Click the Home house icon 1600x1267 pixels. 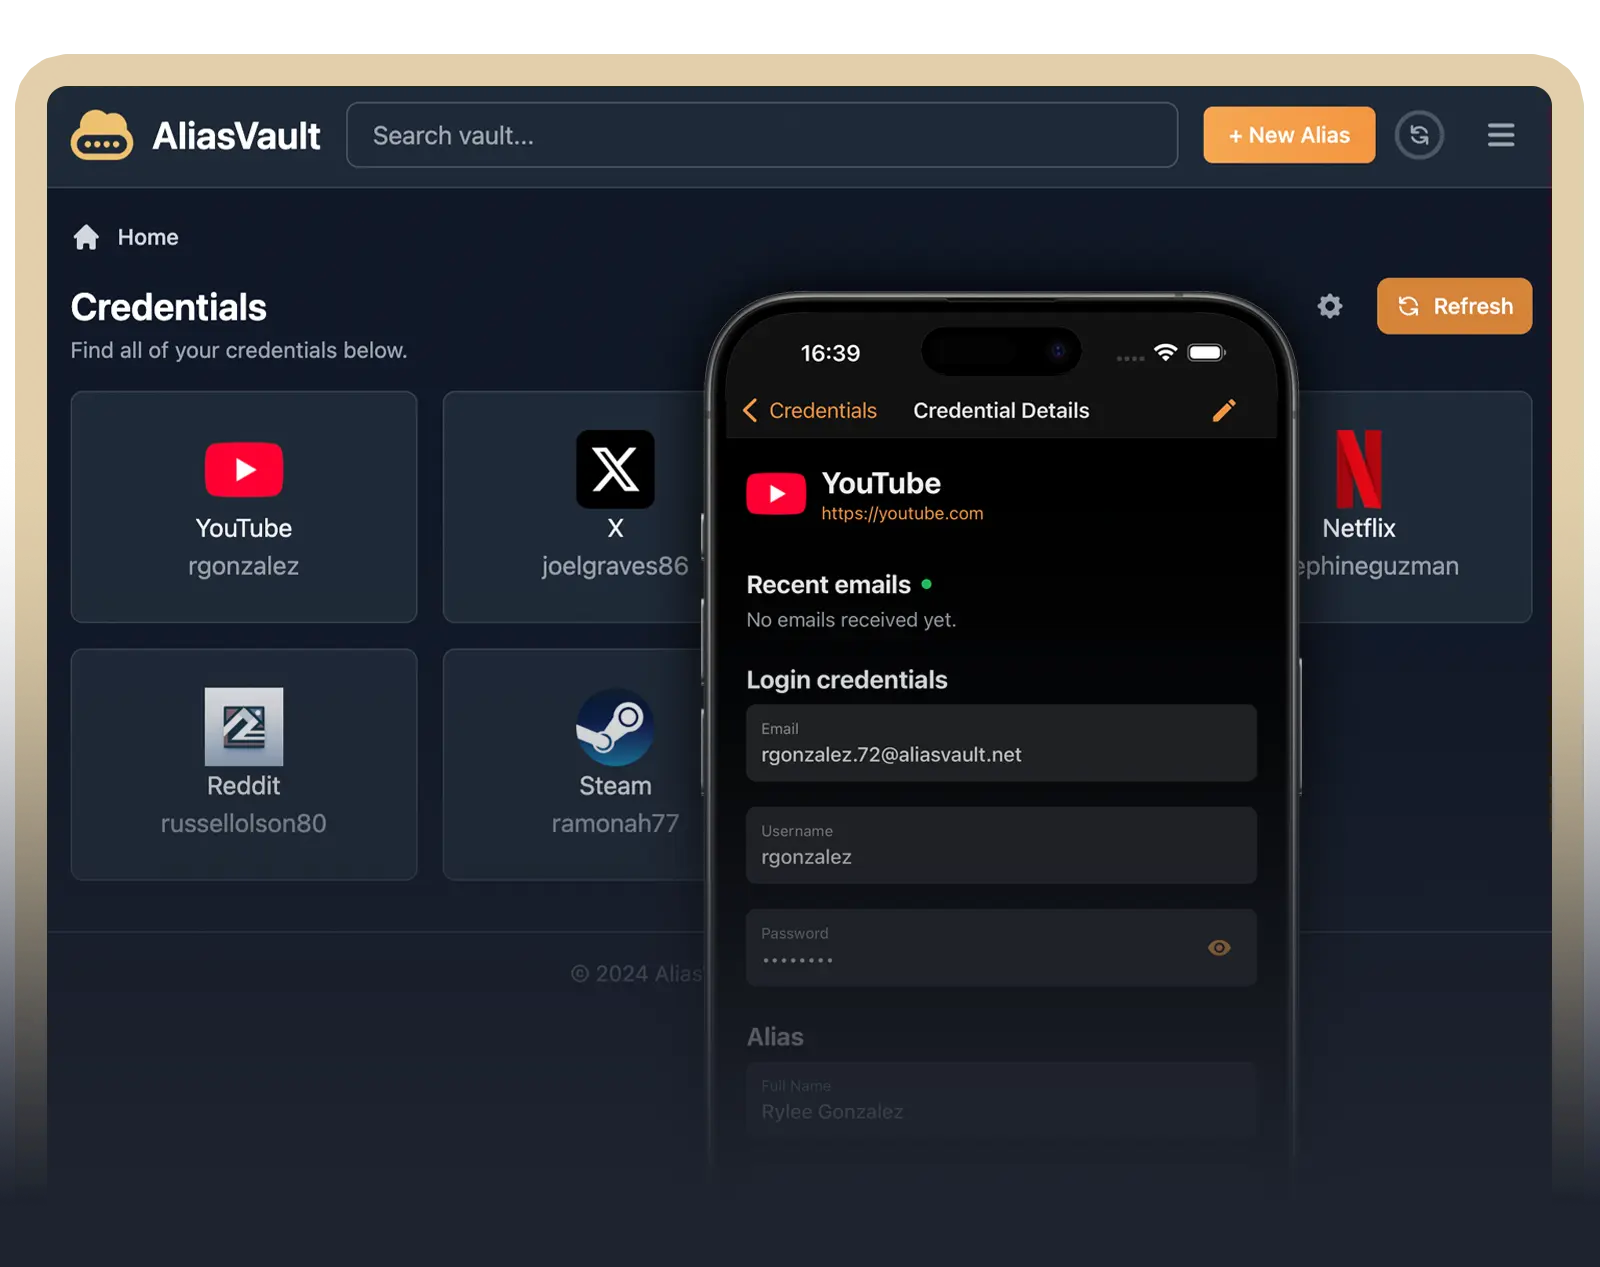(x=86, y=237)
